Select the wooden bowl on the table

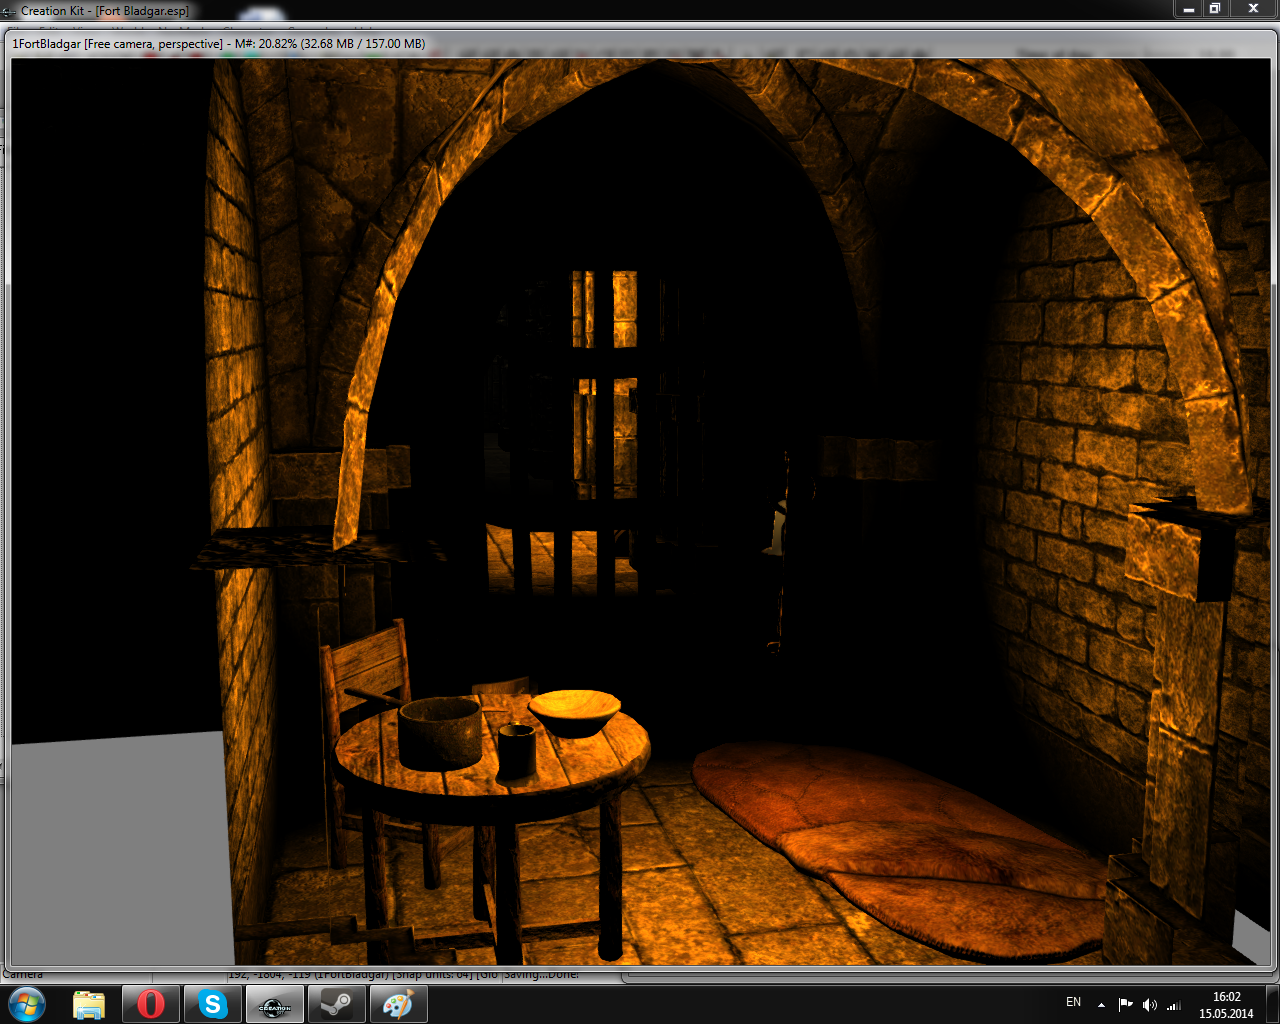(x=574, y=712)
